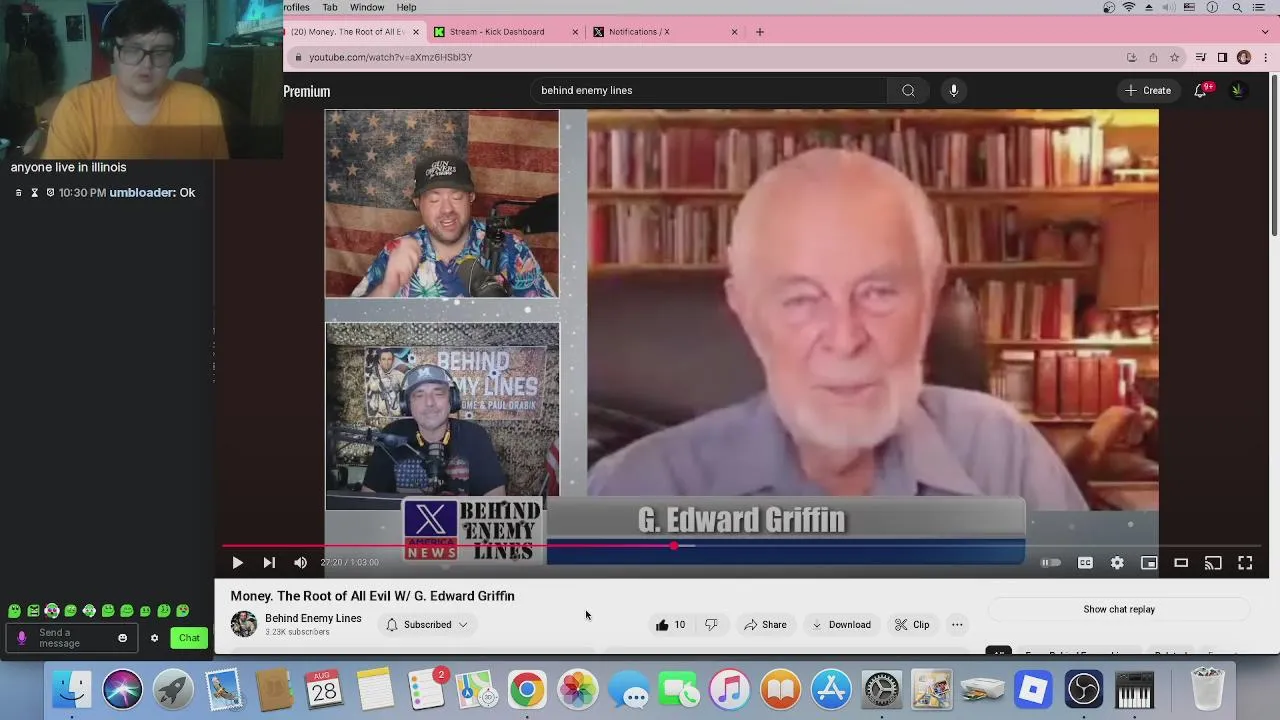The height and width of the screenshot is (720, 1280).
Task: Launch Photos from the Dock
Action: pyautogui.click(x=577, y=690)
